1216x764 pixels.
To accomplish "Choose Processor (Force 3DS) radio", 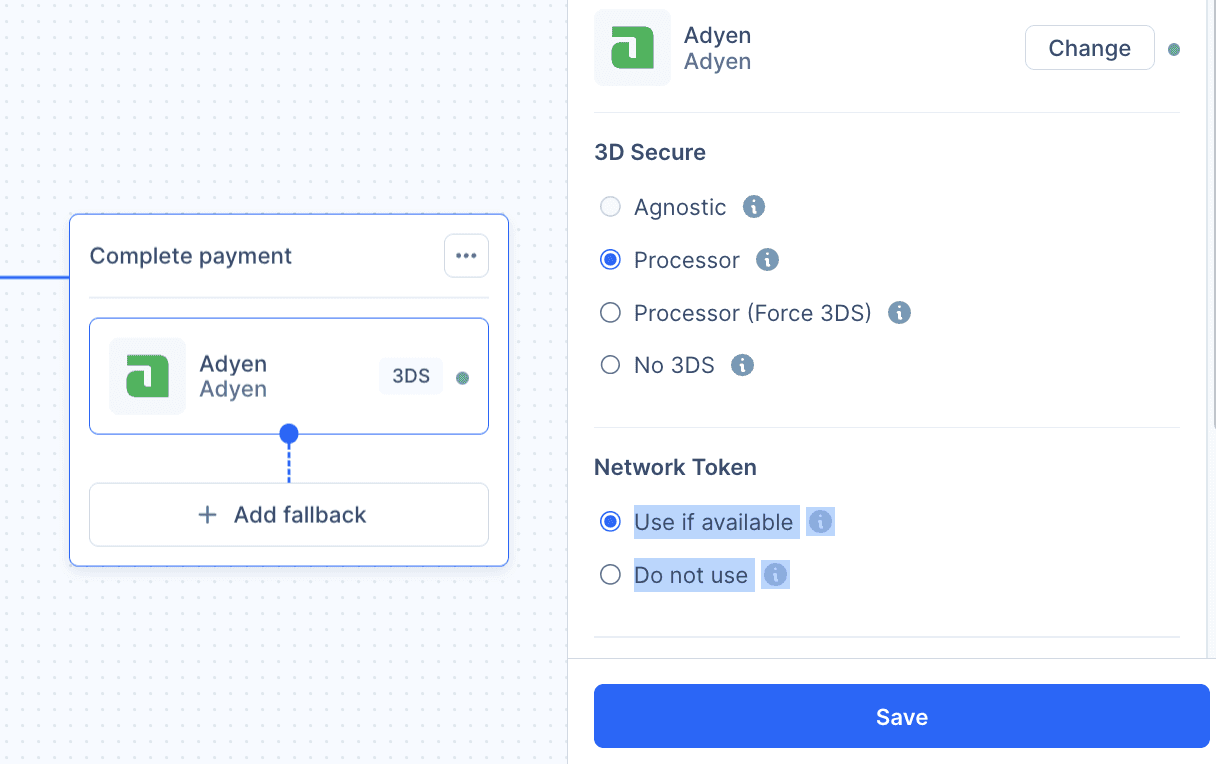I will point(610,313).
